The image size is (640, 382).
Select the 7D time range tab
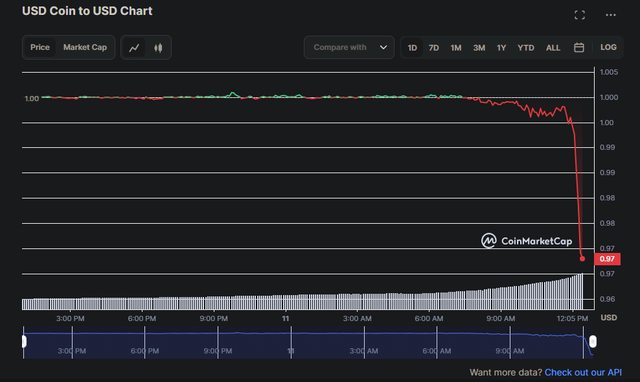tap(434, 48)
